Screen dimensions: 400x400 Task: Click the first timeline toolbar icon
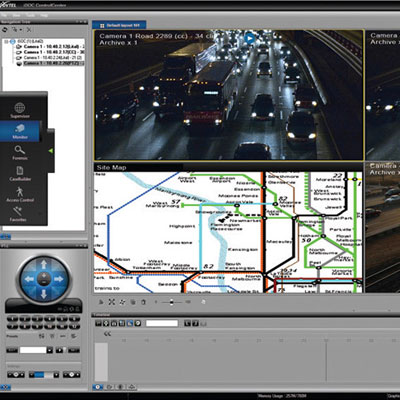coord(98,323)
